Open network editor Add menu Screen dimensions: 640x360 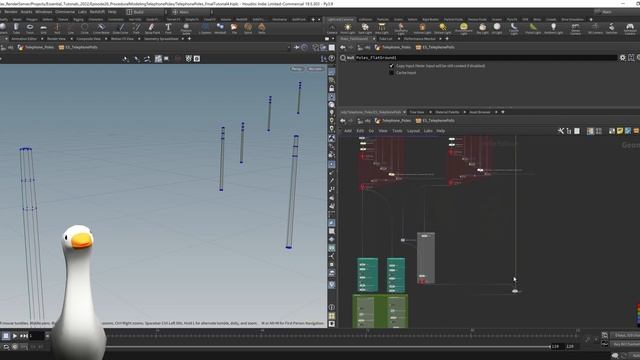pos(348,131)
